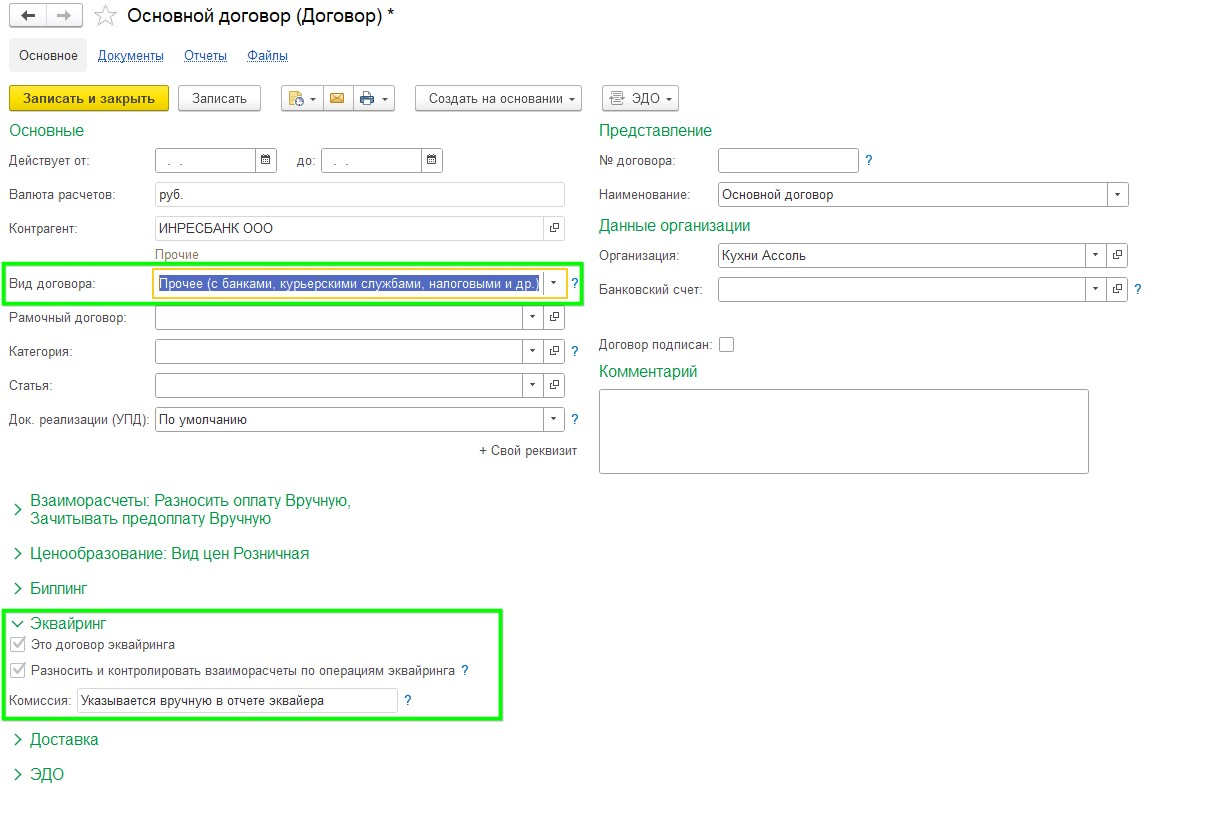Switch to the Документы tab
Screen dimensions: 1212x826
tap(131, 56)
